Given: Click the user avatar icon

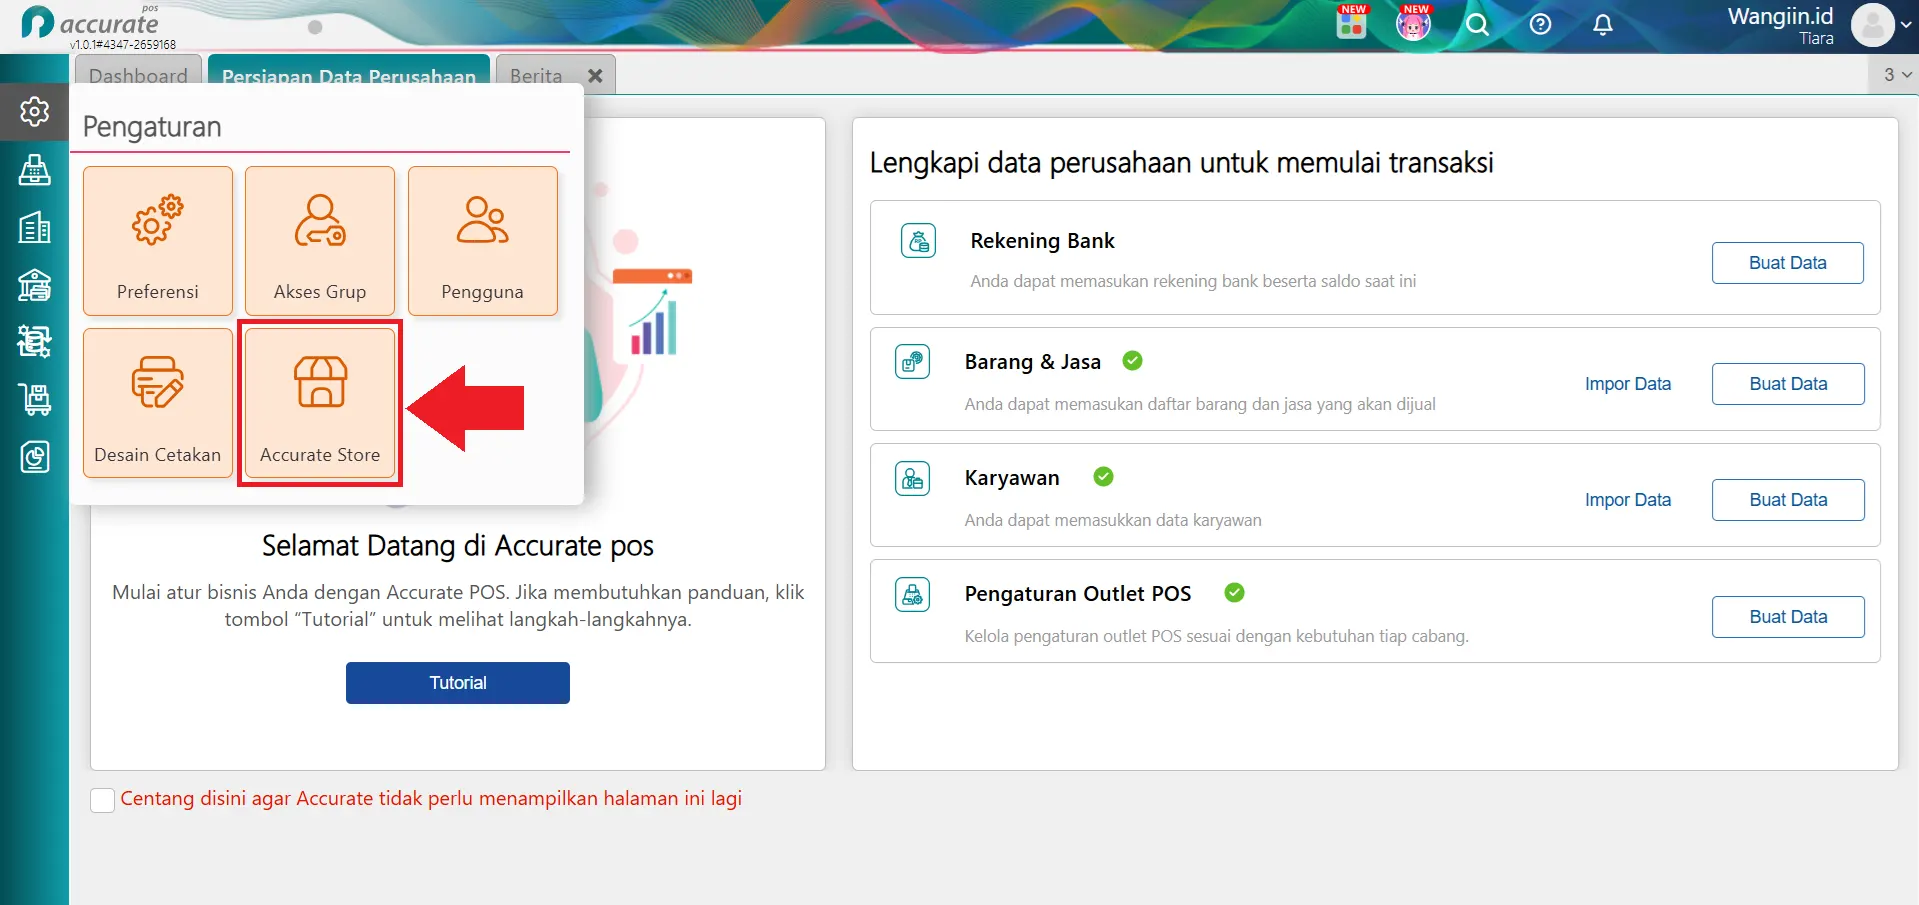Looking at the screenshot, I should (1872, 25).
